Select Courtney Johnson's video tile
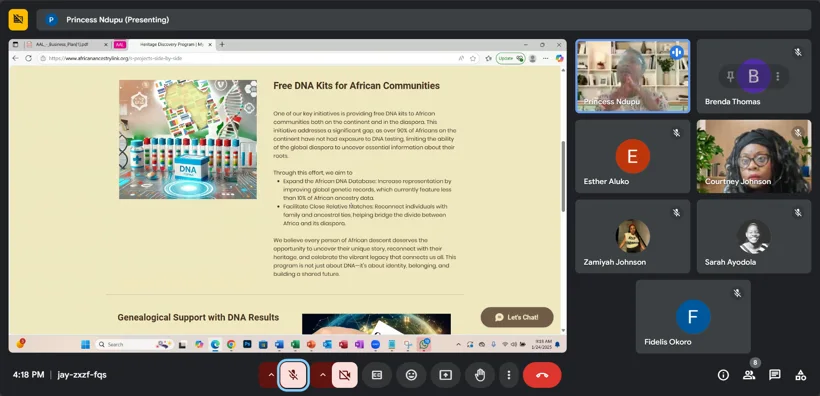Screen dimensions: 820x396 [754, 156]
